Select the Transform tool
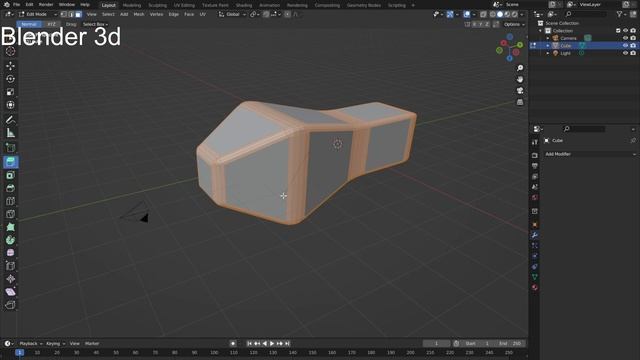This screenshot has width=640, height=360. pyautogui.click(x=11, y=105)
